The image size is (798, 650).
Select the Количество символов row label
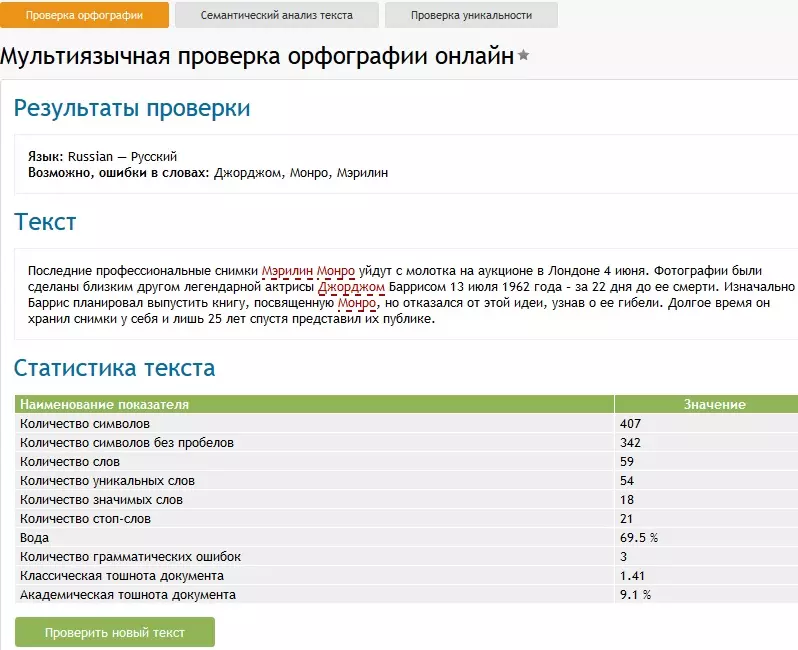coord(84,423)
